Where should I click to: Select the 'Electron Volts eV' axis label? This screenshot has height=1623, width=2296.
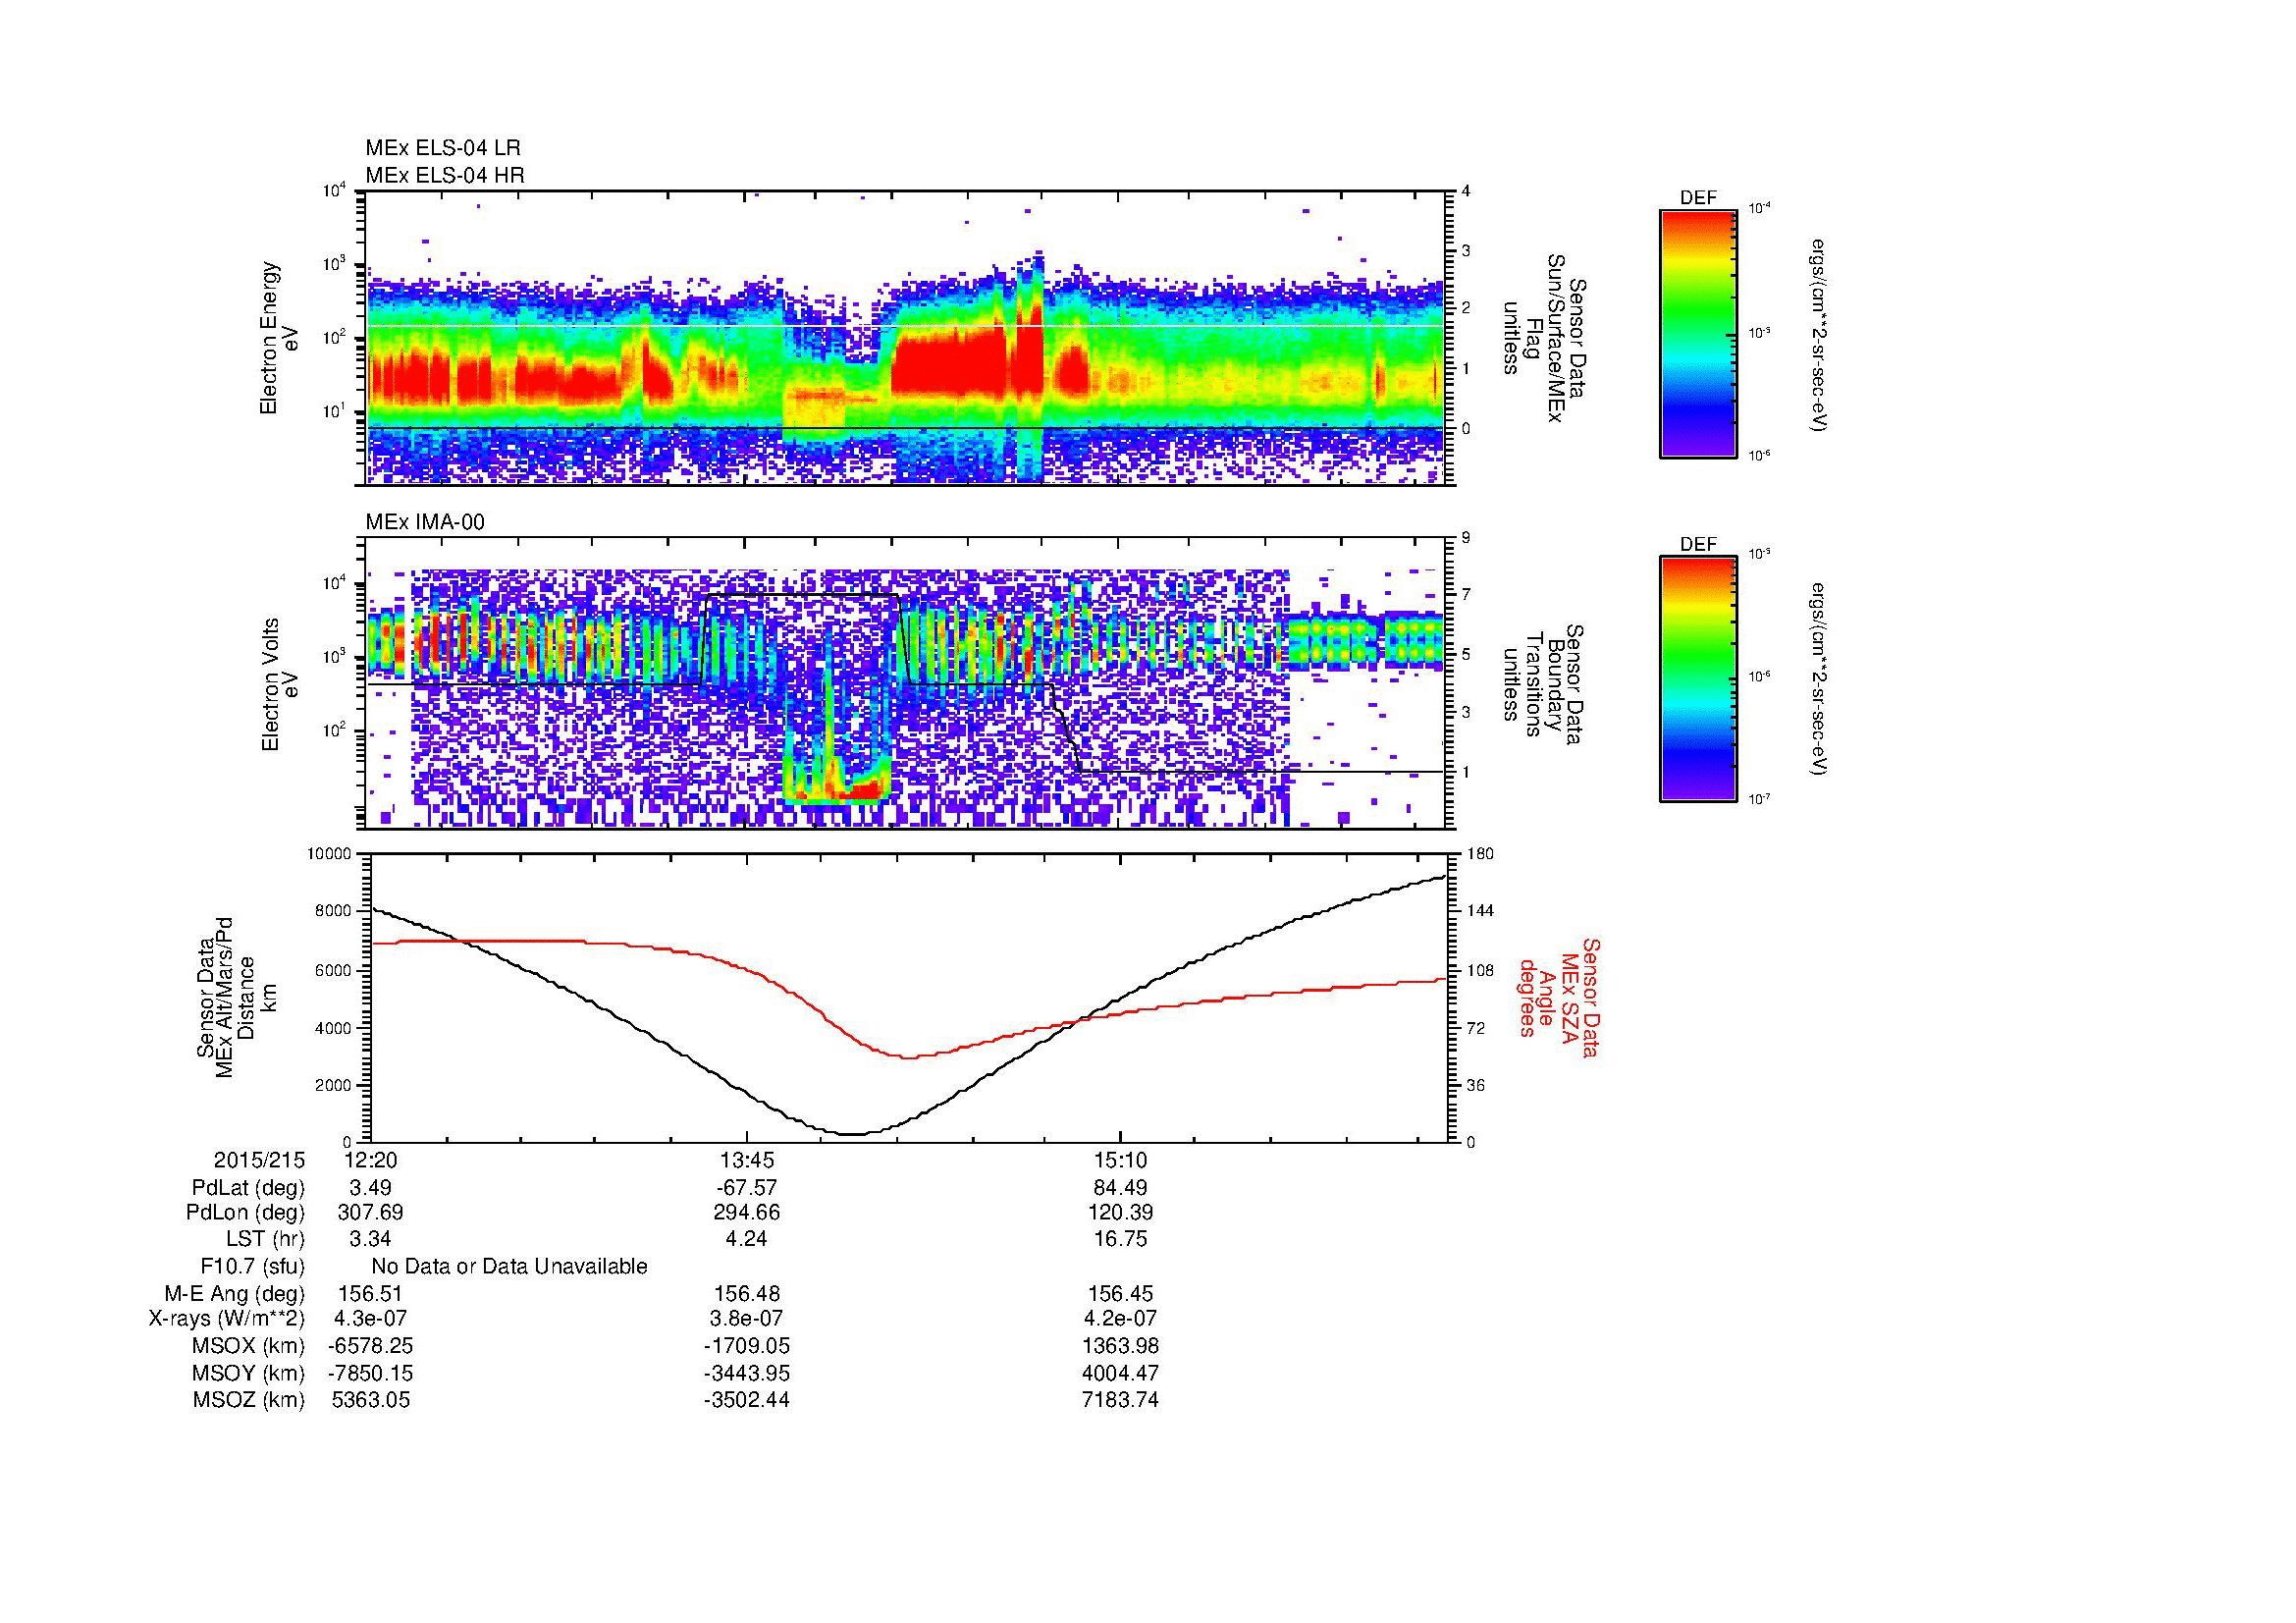(x=279, y=685)
